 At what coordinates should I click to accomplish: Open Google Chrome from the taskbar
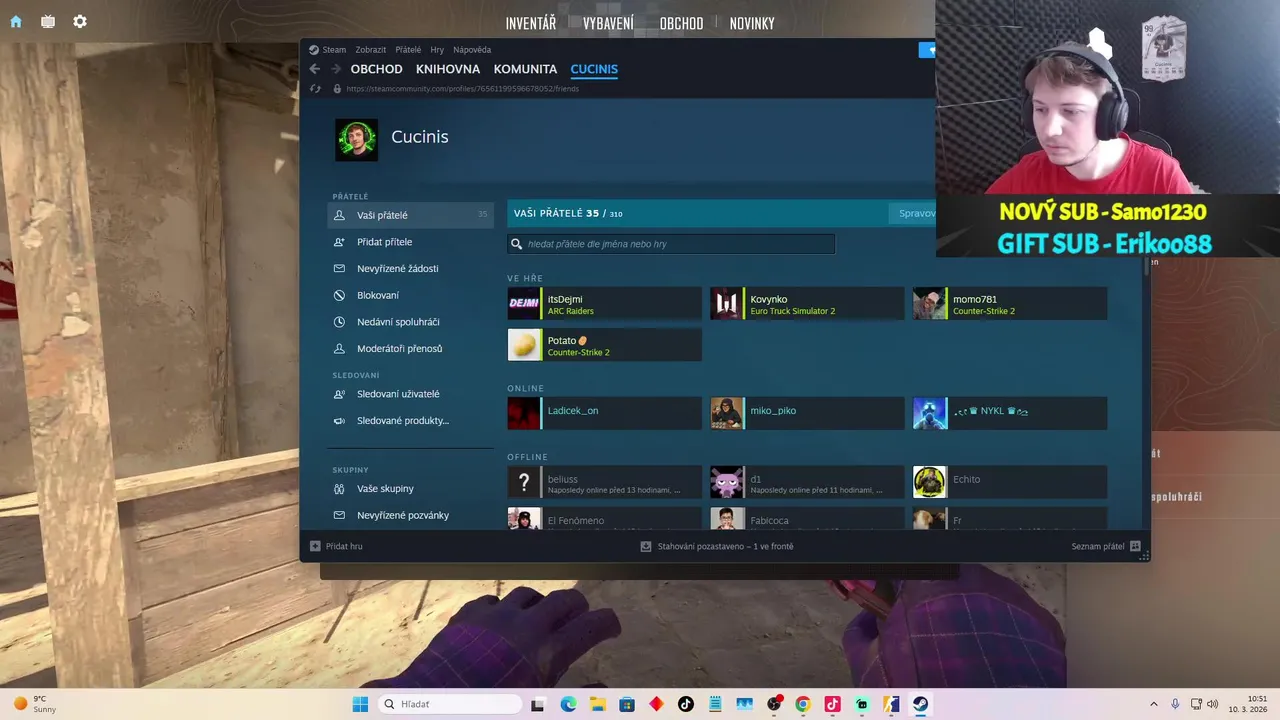(802, 704)
